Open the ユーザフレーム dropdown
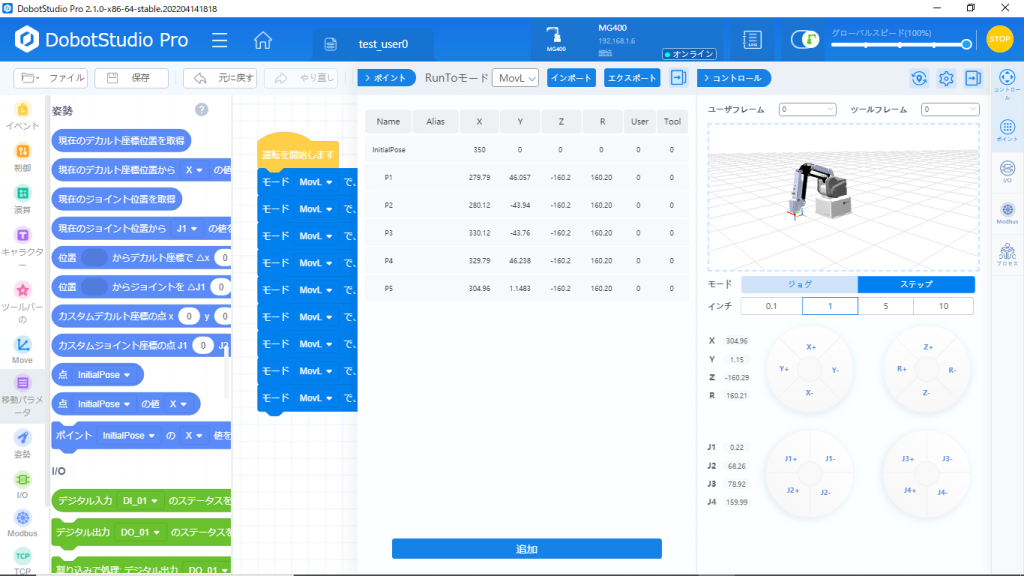This screenshot has height=576, width=1024. (x=807, y=109)
